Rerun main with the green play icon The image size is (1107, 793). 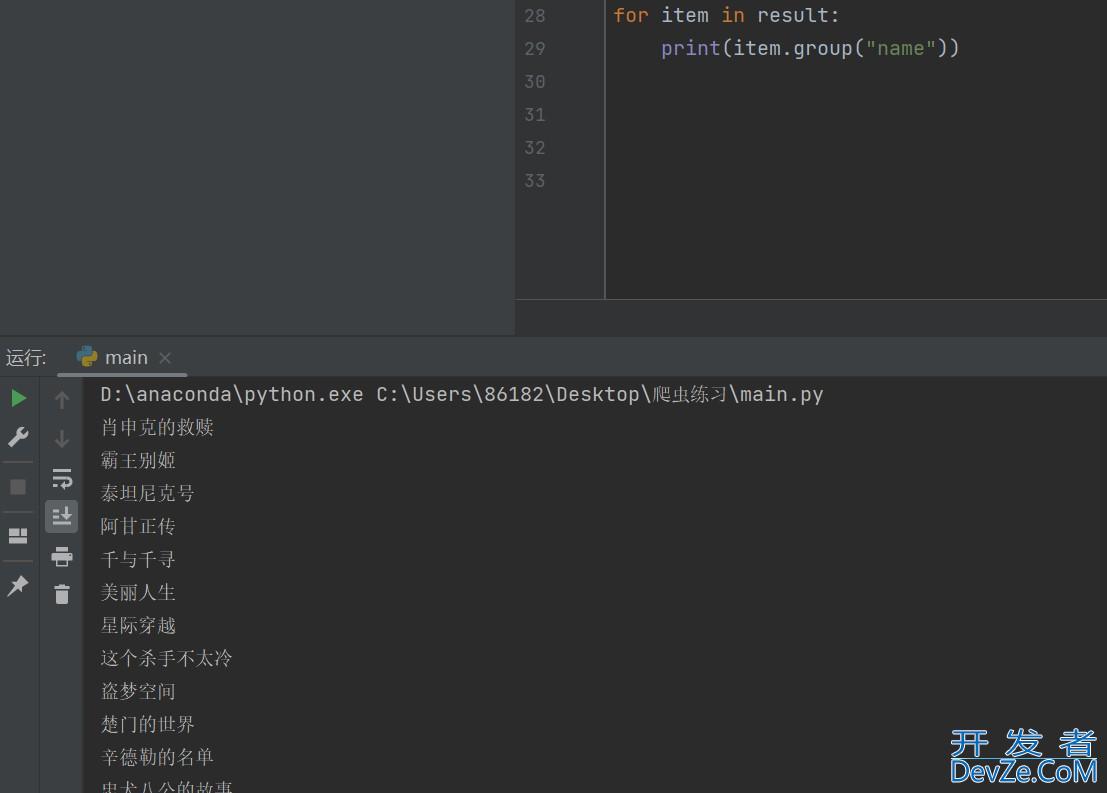click(18, 399)
